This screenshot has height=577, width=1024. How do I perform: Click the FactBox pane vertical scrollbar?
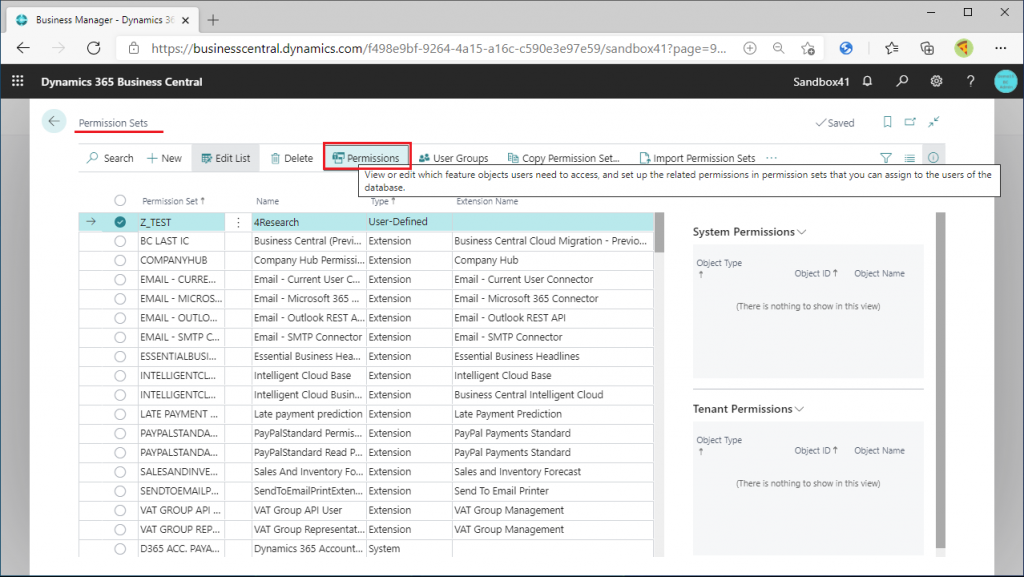[x=940, y=380]
